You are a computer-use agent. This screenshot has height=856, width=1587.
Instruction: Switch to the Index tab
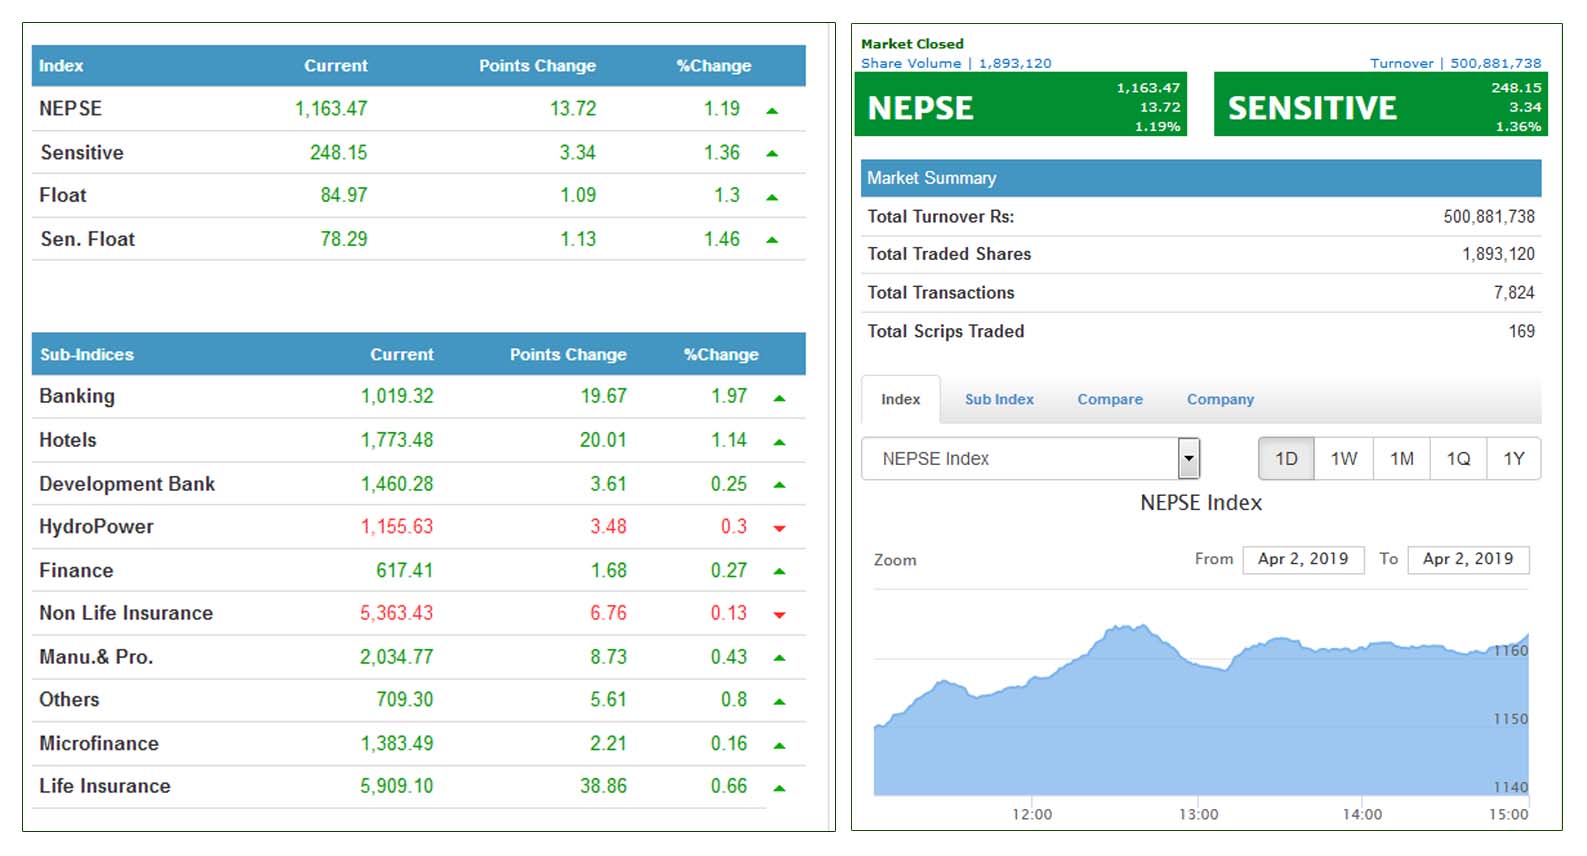tap(900, 399)
